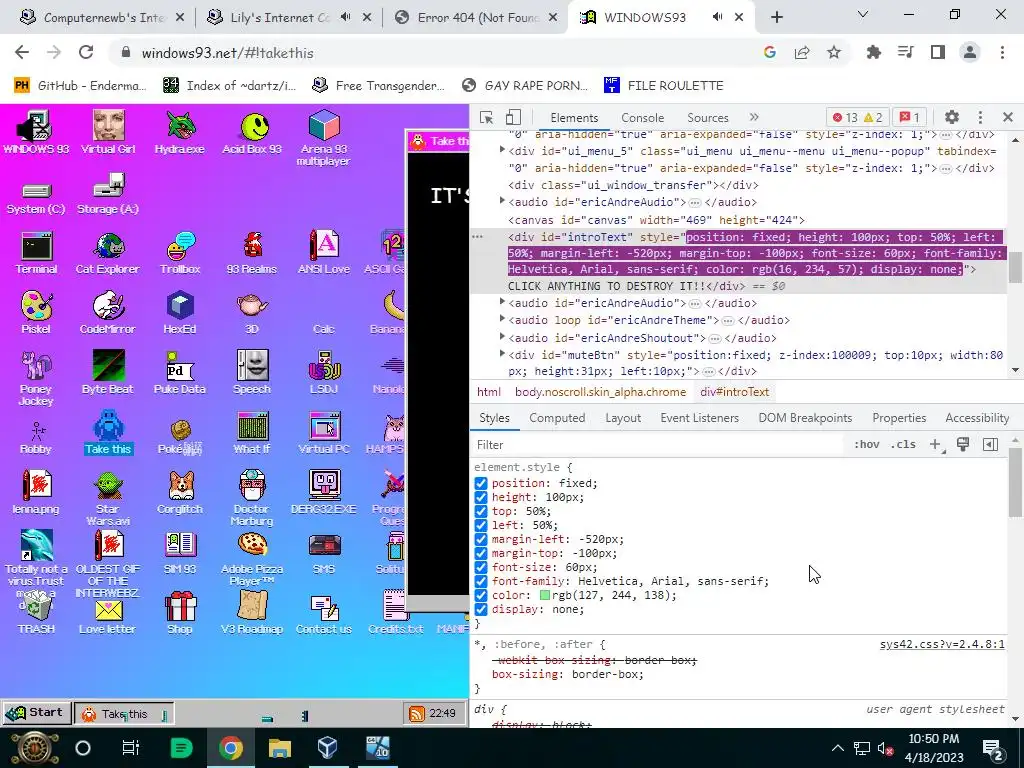Open the Chrome tab search dropdown

[x=863, y=14]
